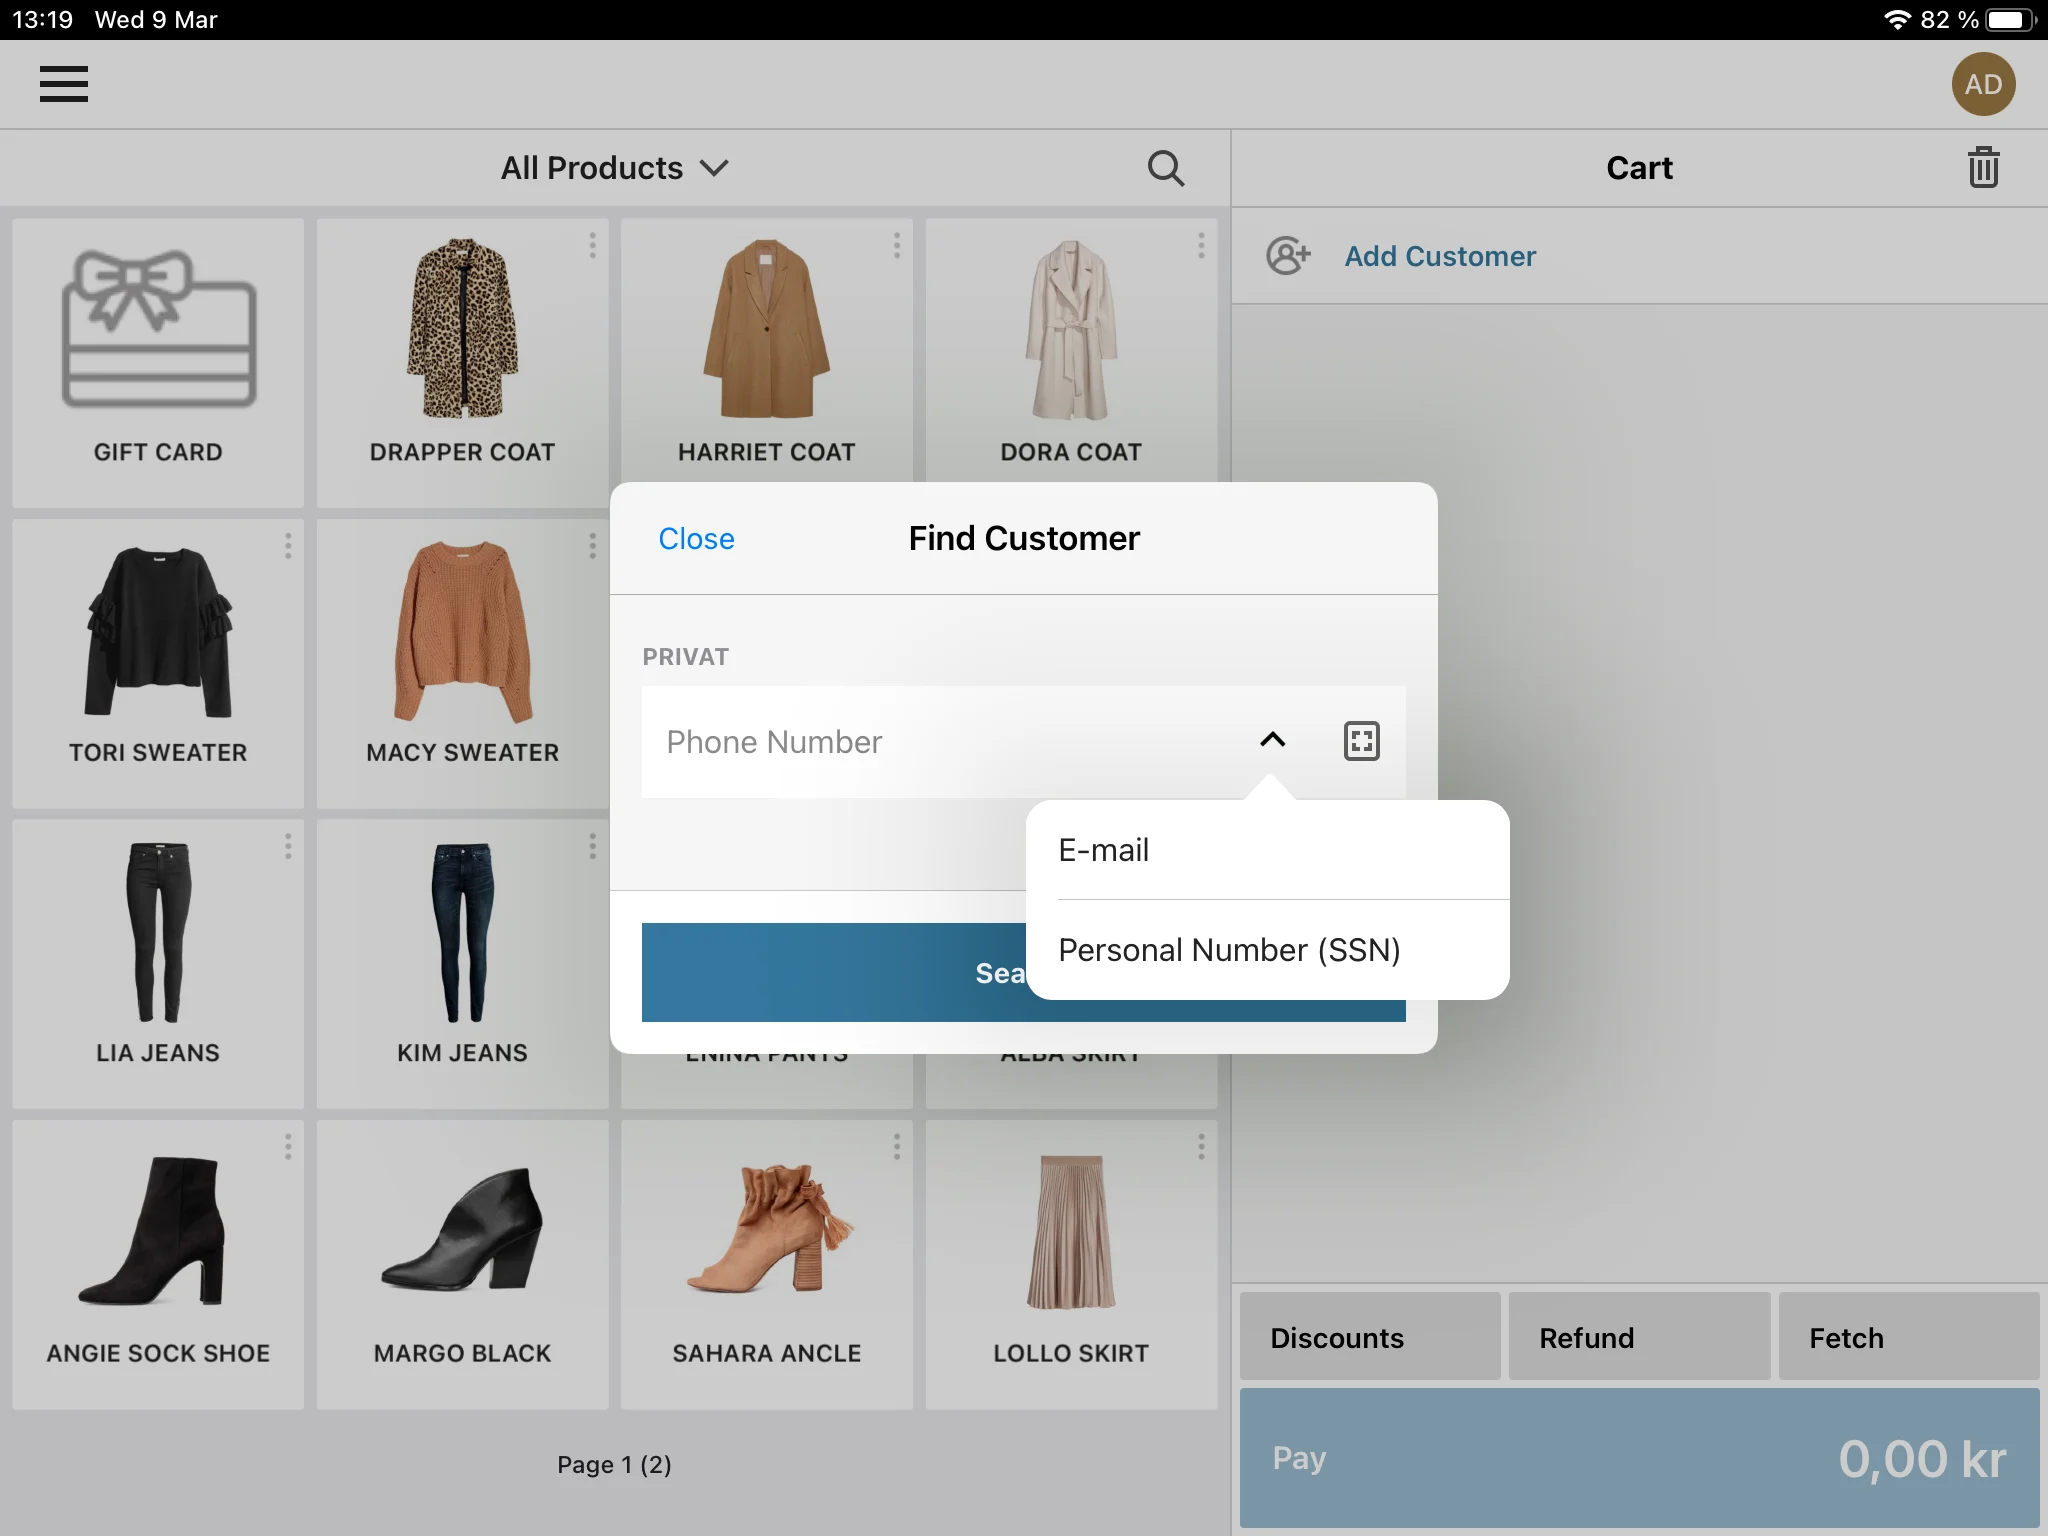Open options dots on Lollo Skirt
2048x1536 pixels.
(x=1201, y=1146)
